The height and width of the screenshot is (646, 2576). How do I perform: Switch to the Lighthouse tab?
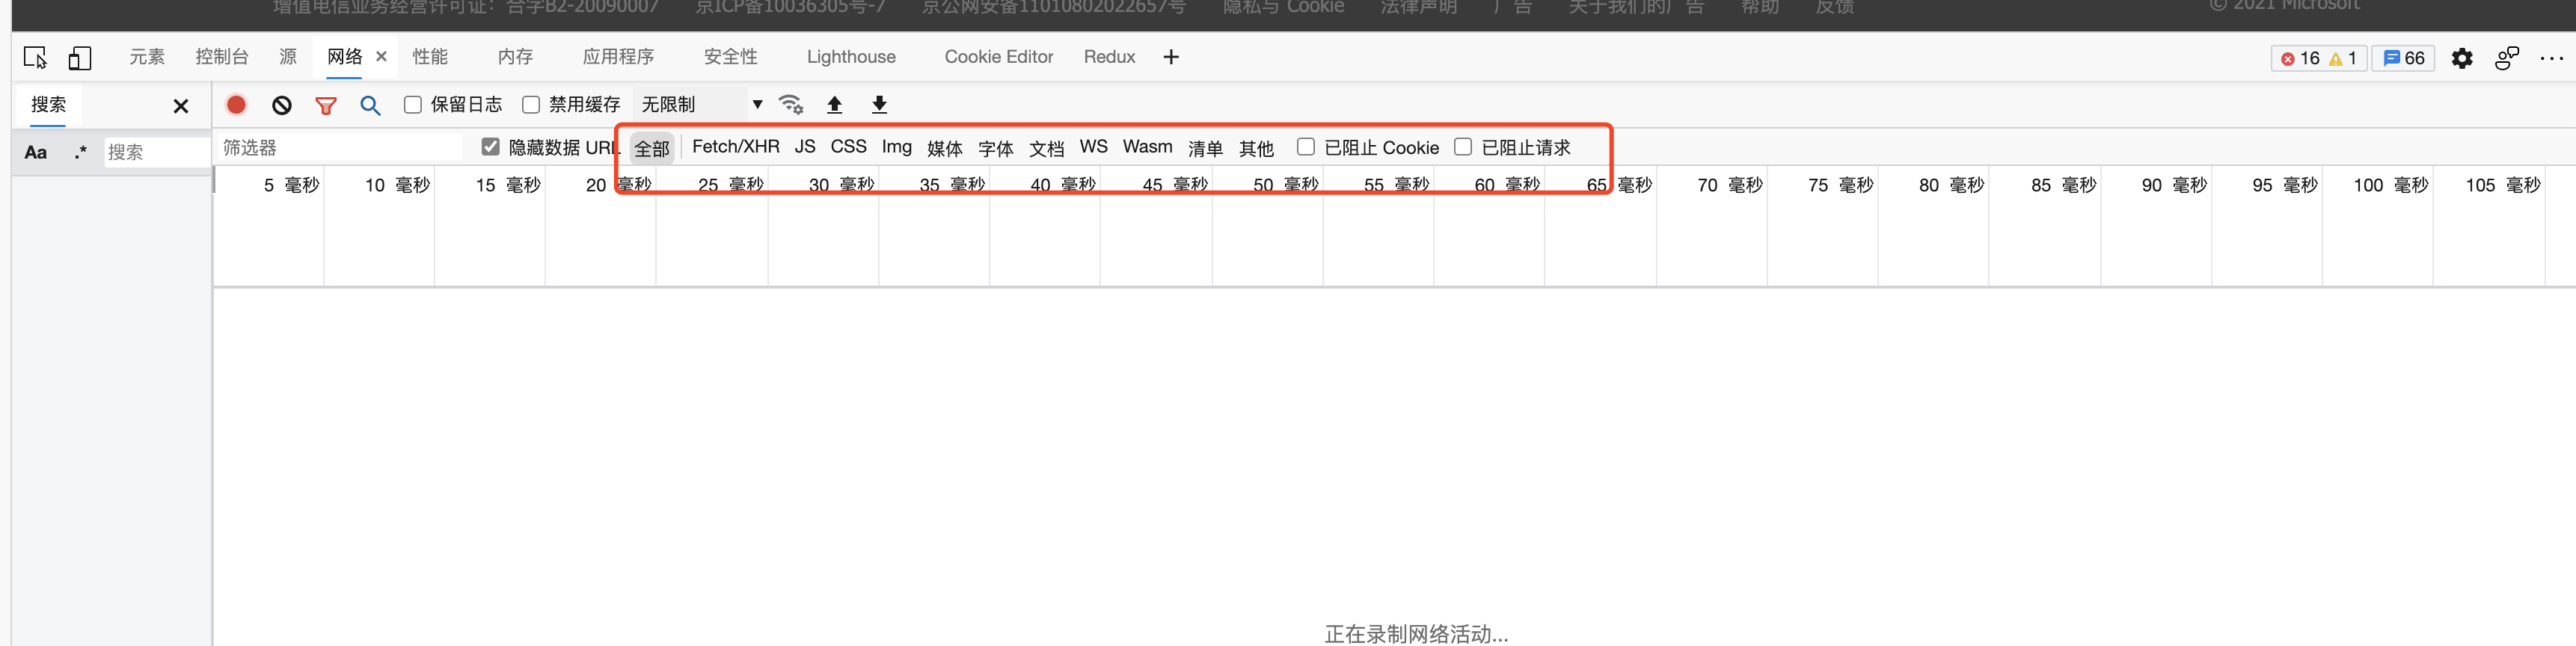tap(851, 57)
